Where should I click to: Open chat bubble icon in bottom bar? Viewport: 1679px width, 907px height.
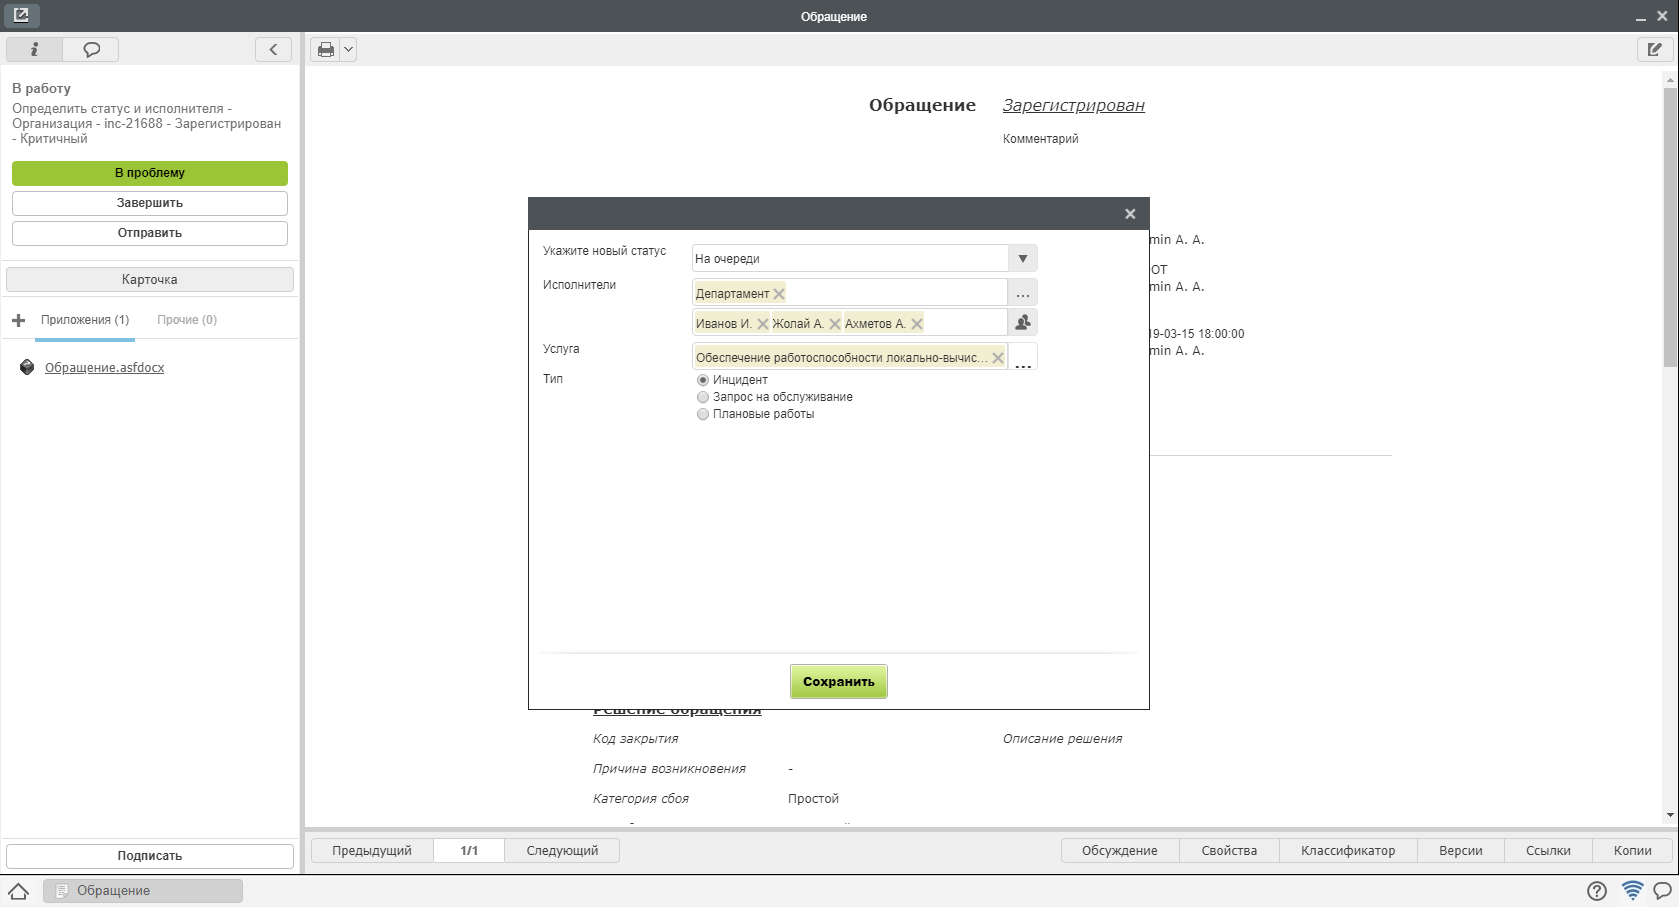1663,890
